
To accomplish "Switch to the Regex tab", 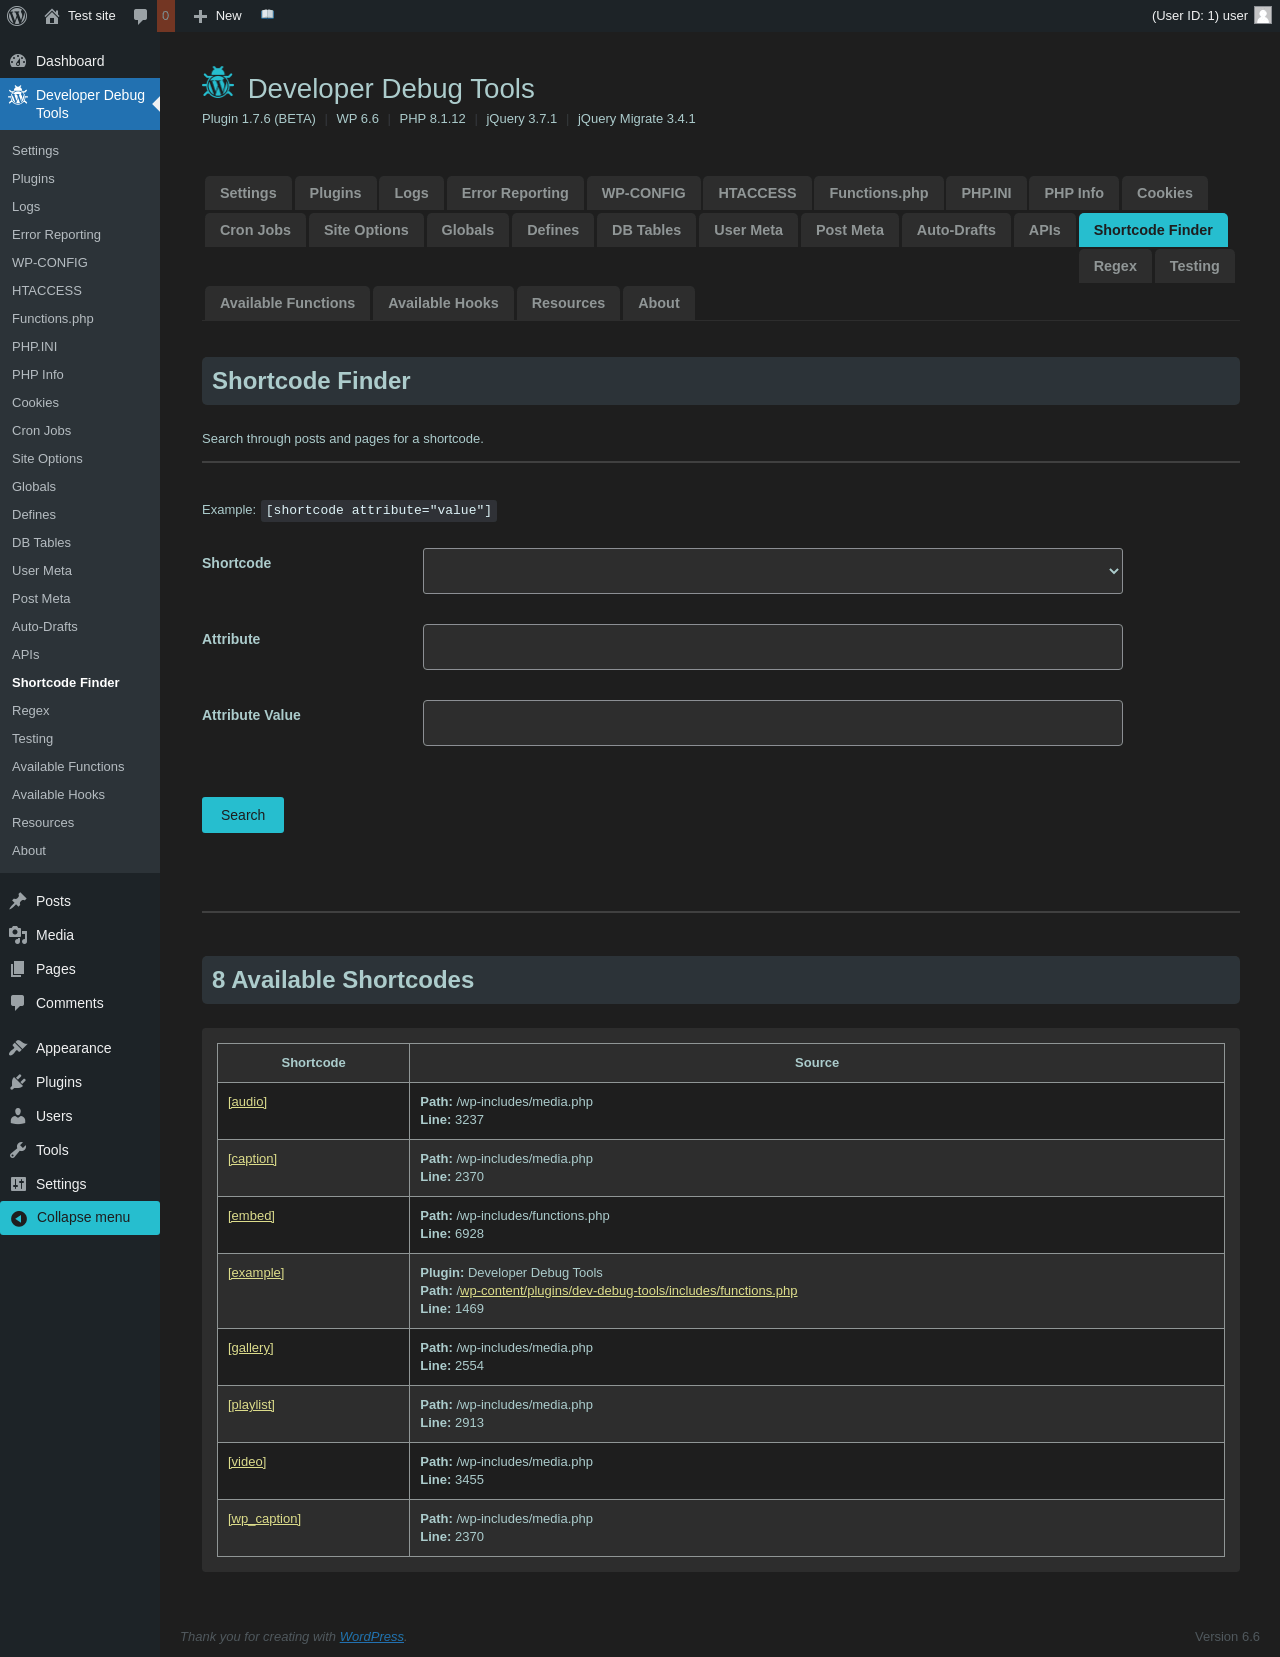I will click(1114, 266).
